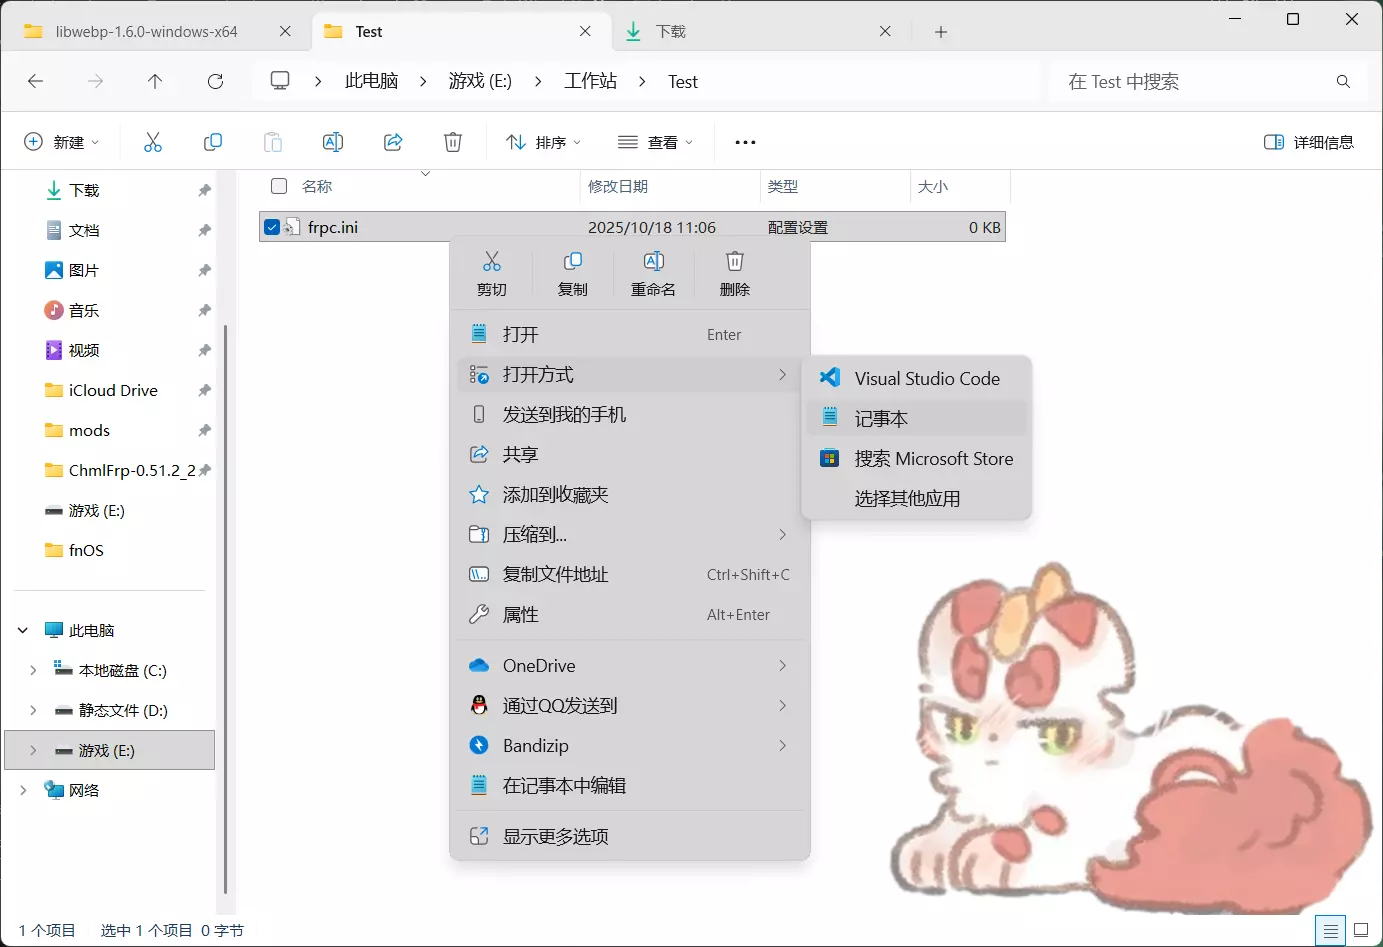Viewport: 1383px width, 947px height.
Task: Add a new tab with plus button
Action: click(x=940, y=32)
